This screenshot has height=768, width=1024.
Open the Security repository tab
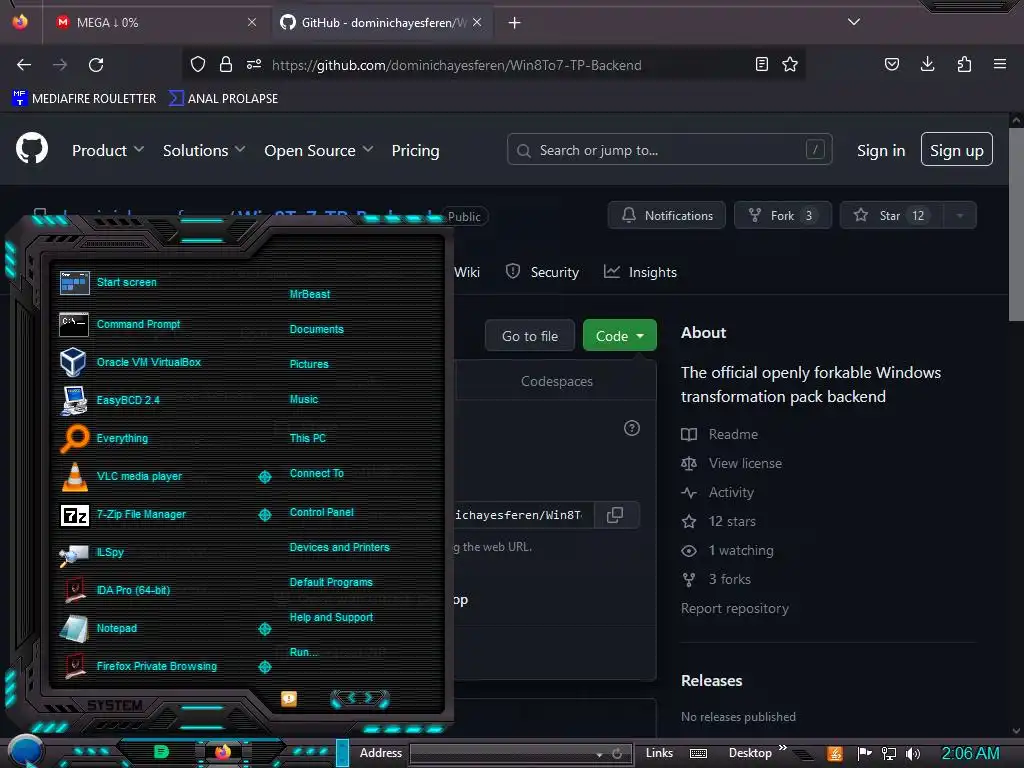pos(542,272)
